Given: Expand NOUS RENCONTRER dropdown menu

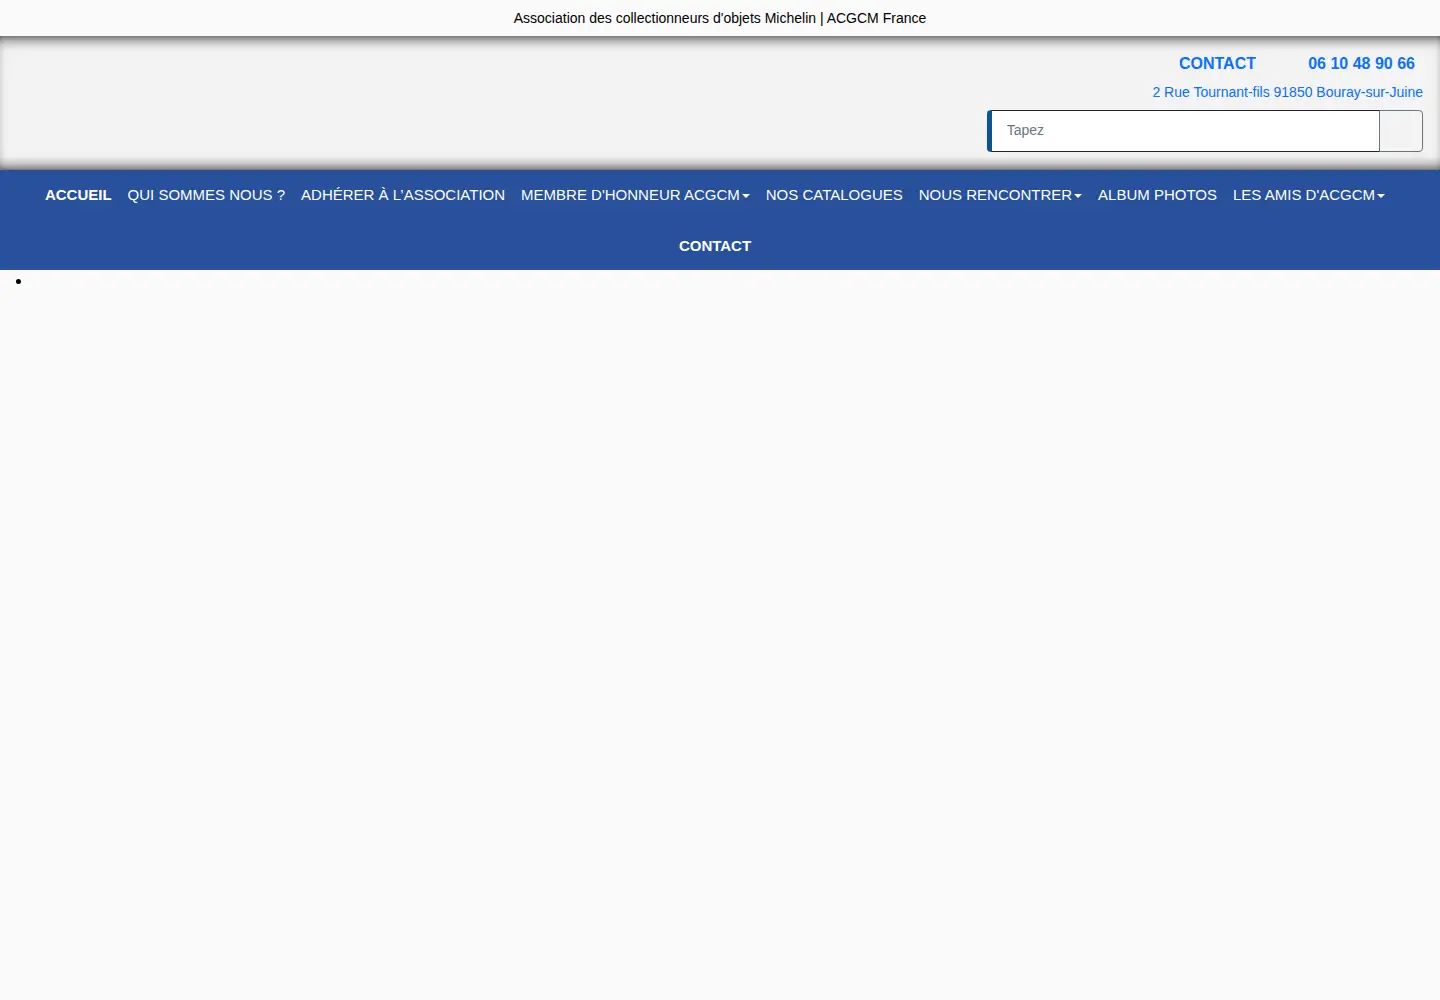Looking at the screenshot, I should (x=1000, y=195).
